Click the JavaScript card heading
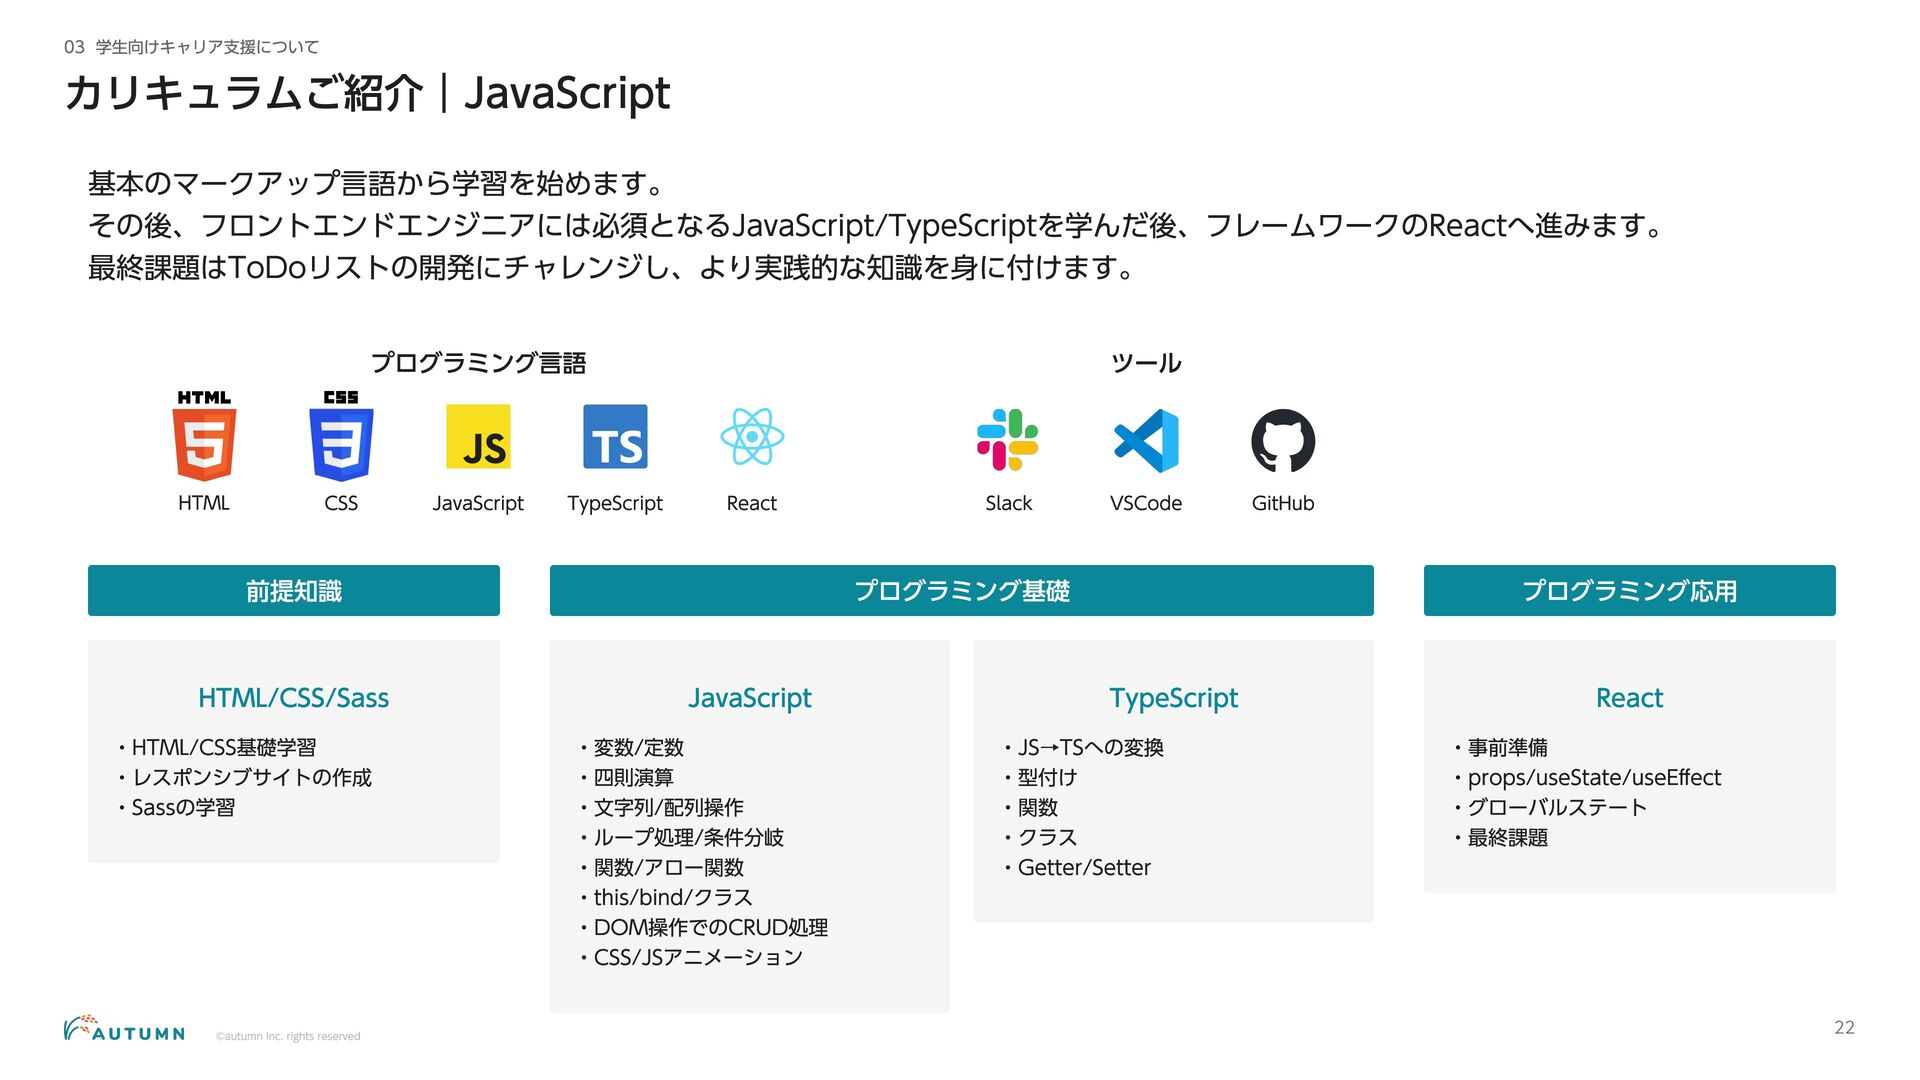This screenshot has height=1080, width=1920. (749, 698)
